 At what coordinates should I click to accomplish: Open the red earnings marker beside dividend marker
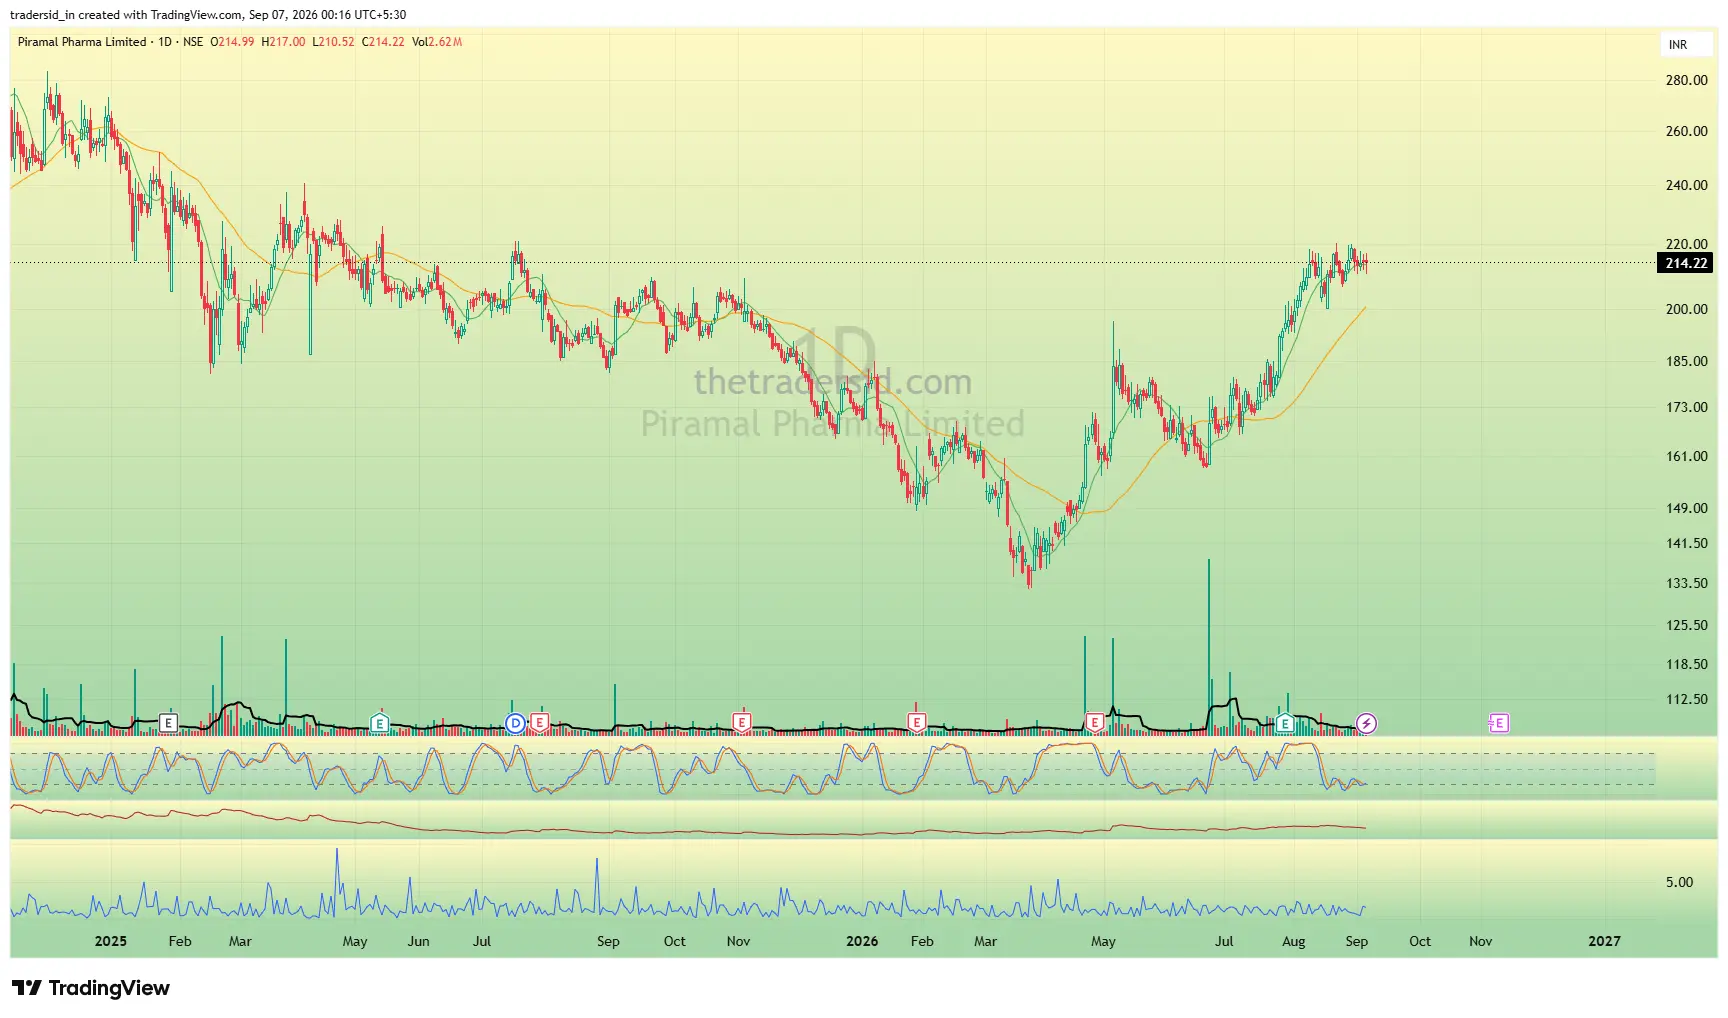[x=540, y=722]
